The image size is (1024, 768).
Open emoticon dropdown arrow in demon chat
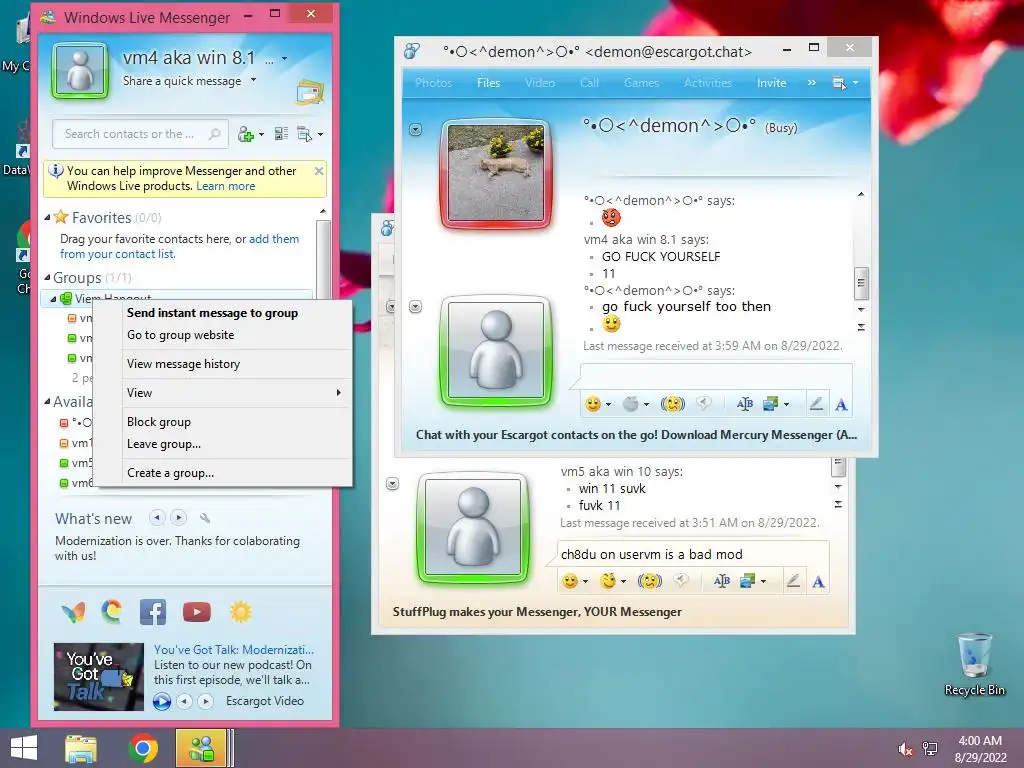pyautogui.click(x=609, y=405)
